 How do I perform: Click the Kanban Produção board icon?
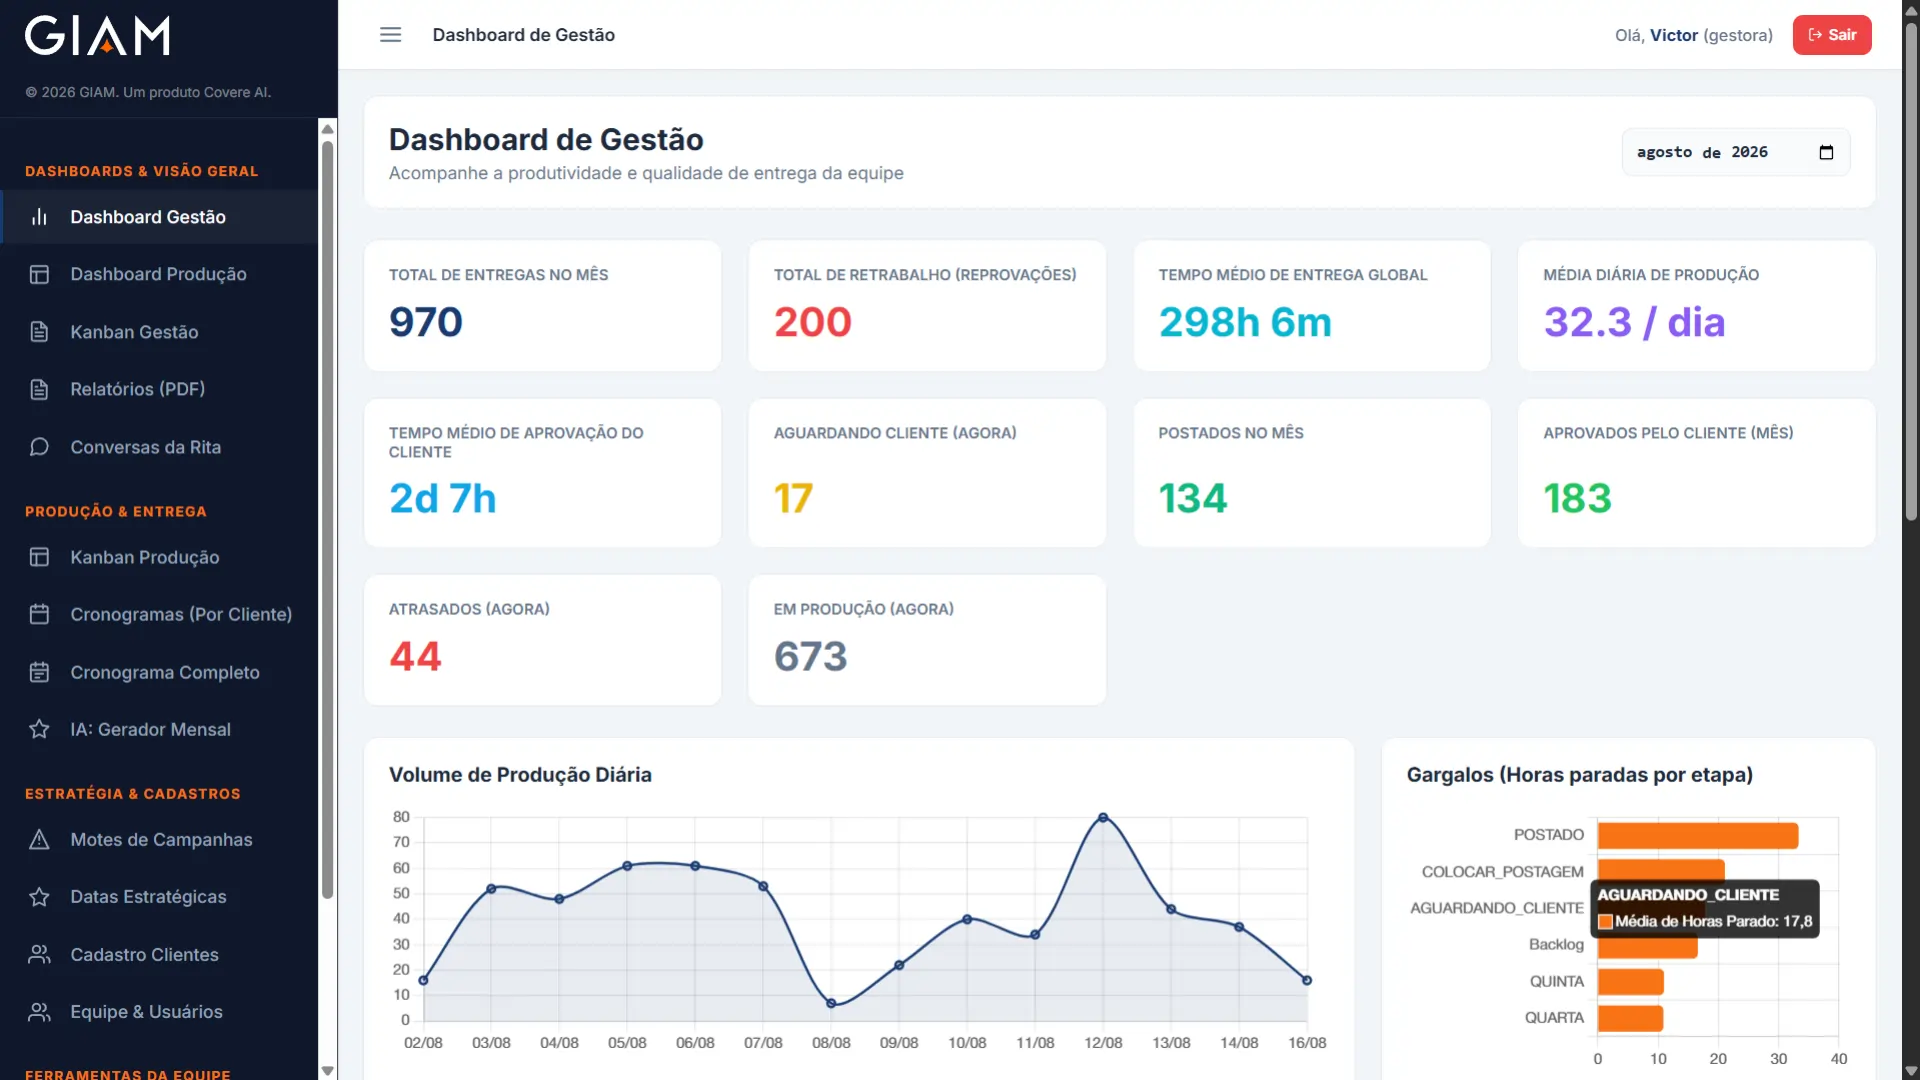(39, 557)
